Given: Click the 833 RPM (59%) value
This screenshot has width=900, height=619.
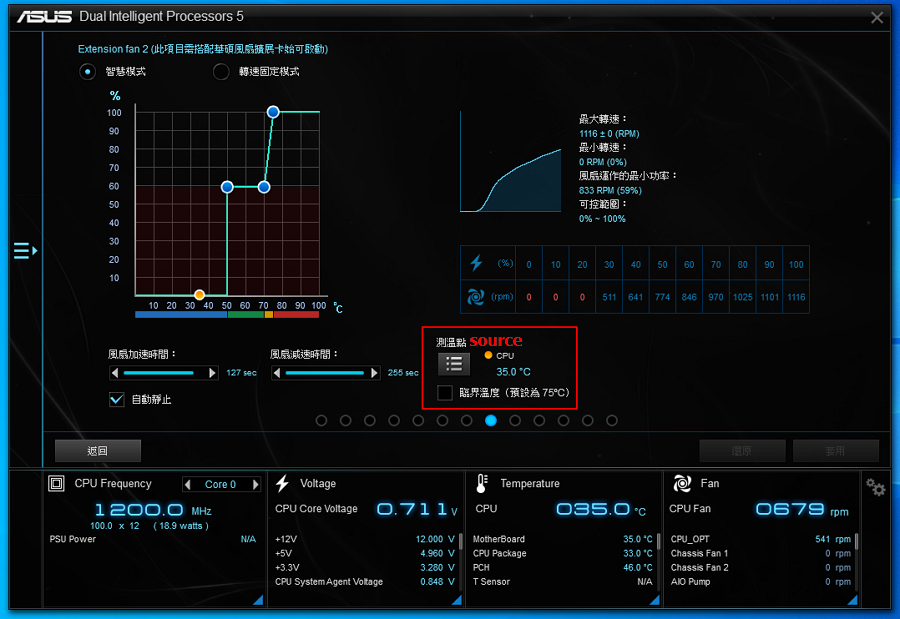Looking at the screenshot, I should [610, 190].
